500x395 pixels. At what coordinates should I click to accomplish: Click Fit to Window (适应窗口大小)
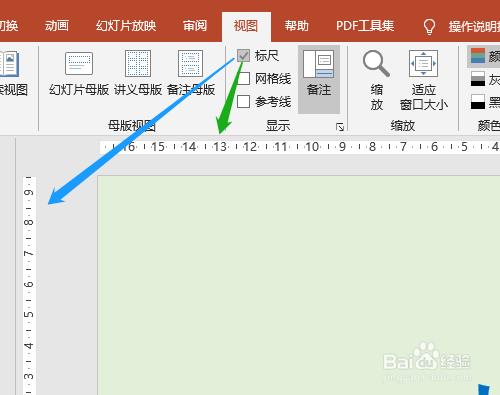tap(423, 80)
